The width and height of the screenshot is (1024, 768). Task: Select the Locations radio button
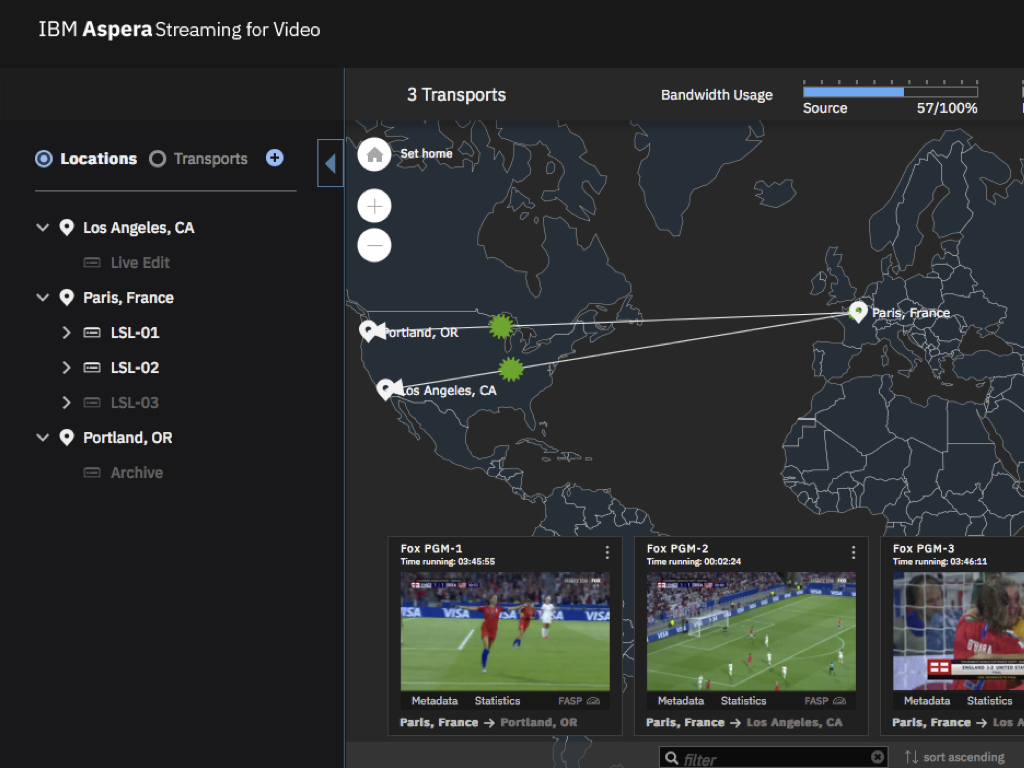click(44, 159)
